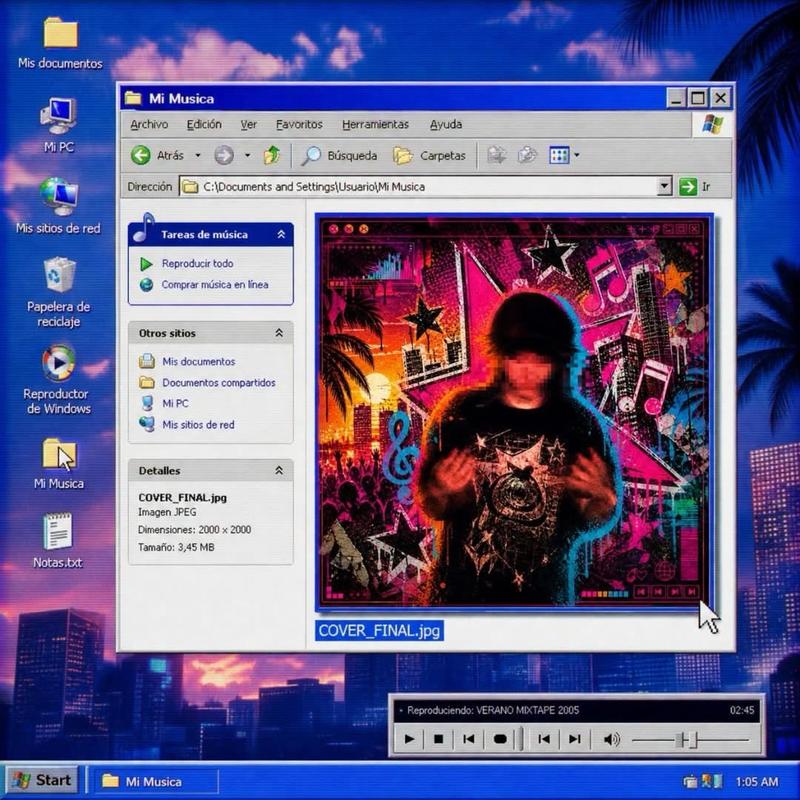Click the grey forward arrow button
The image size is (800, 800).
pyautogui.click(x=223, y=155)
